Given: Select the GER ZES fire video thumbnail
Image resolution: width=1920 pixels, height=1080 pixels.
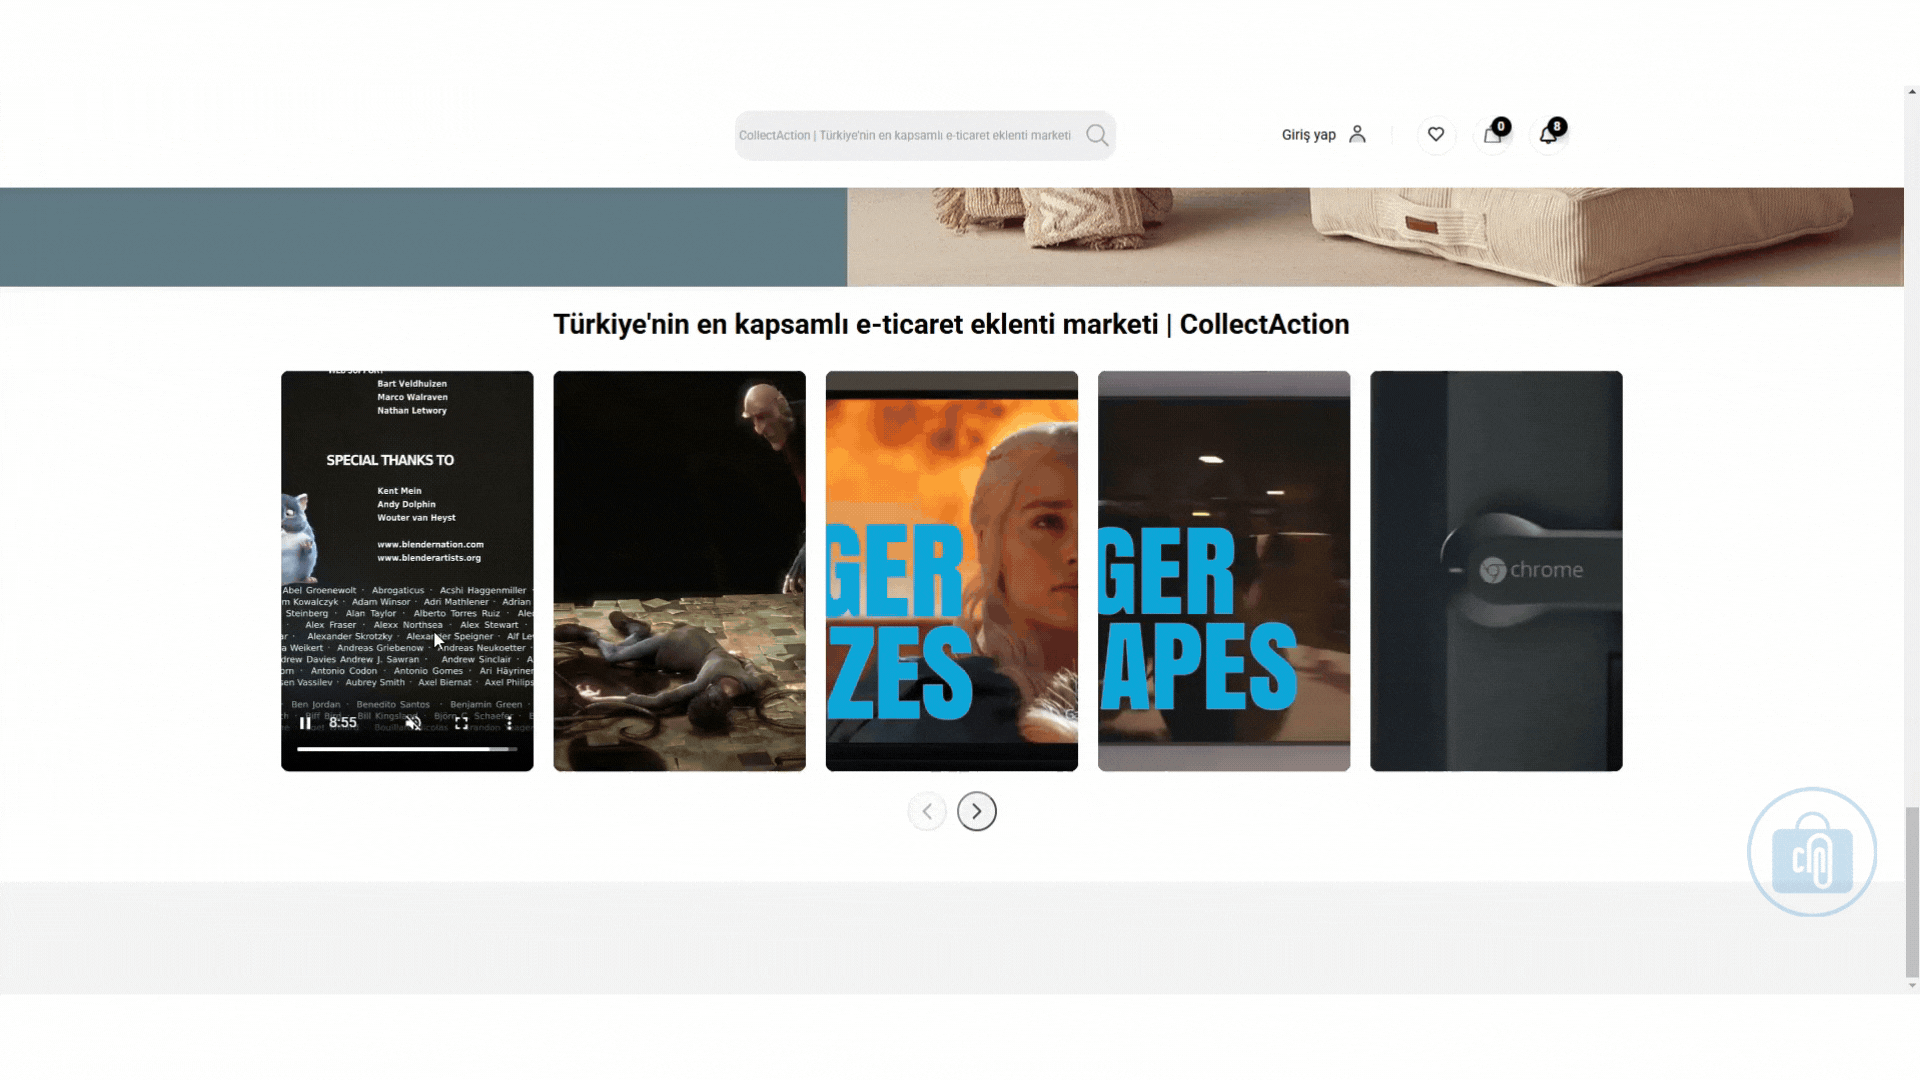Looking at the screenshot, I should tap(952, 571).
